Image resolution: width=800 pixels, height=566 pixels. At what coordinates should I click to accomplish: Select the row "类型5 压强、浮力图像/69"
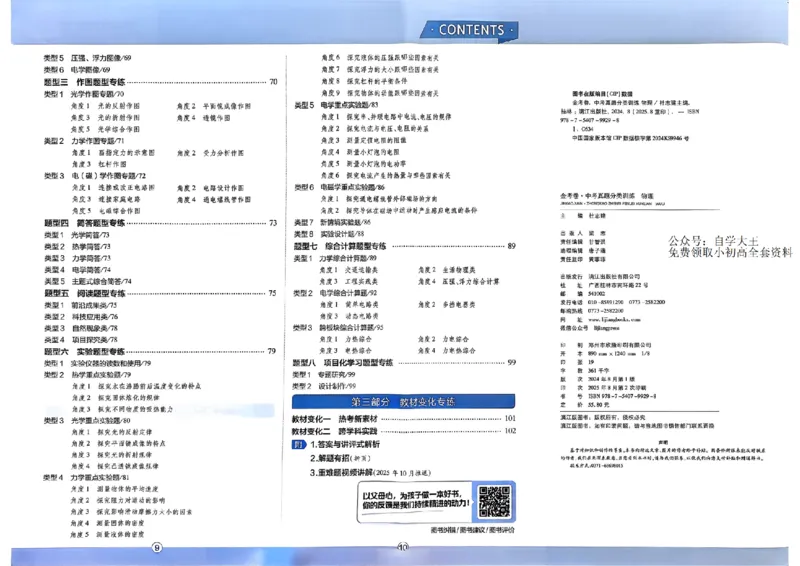pyautogui.click(x=87, y=58)
